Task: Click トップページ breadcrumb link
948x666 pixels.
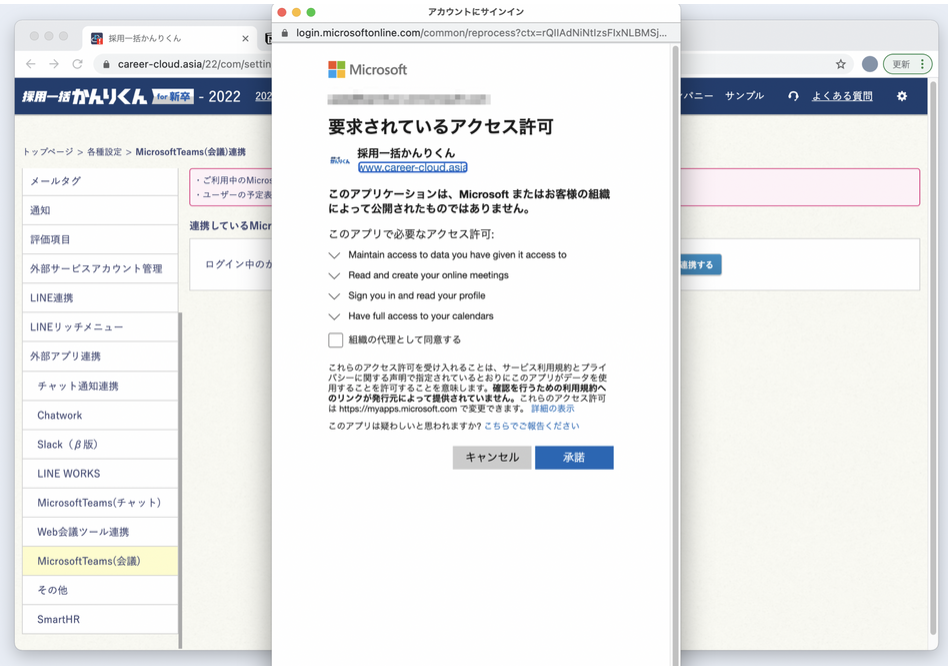Action: (48, 152)
